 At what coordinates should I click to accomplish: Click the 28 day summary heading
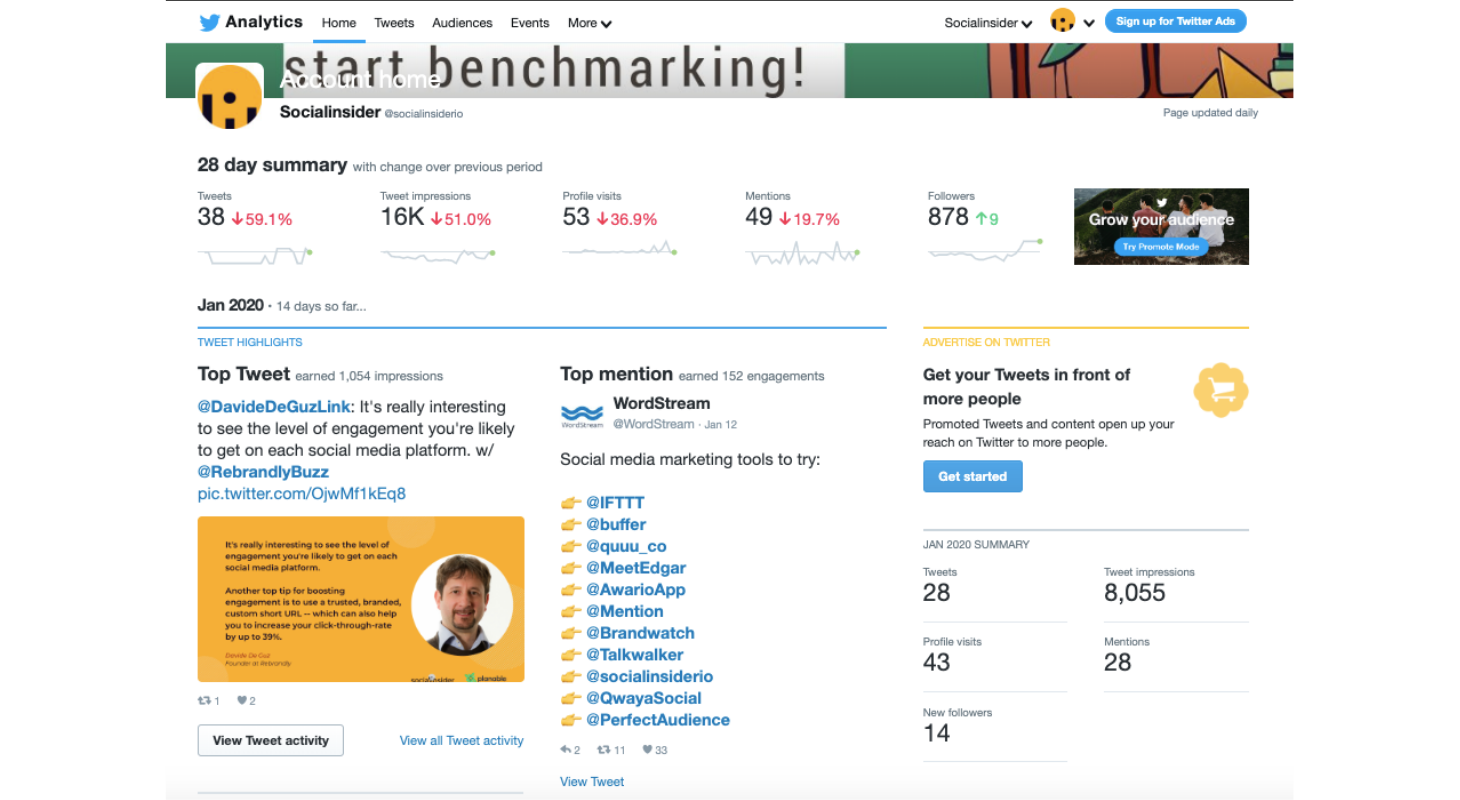(272, 166)
